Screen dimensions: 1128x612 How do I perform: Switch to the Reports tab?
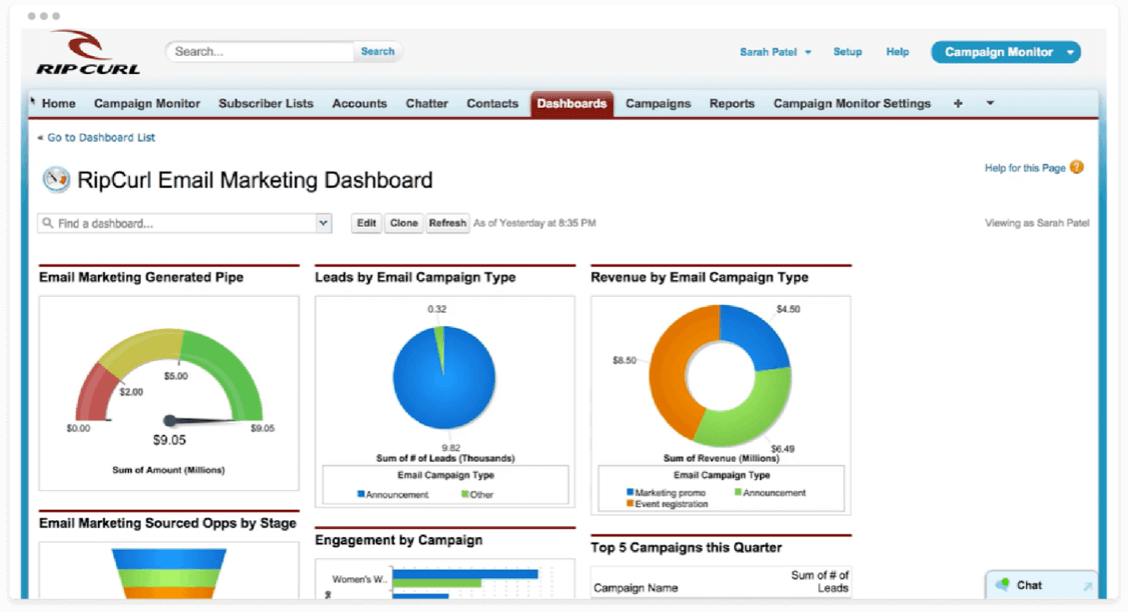click(x=732, y=103)
